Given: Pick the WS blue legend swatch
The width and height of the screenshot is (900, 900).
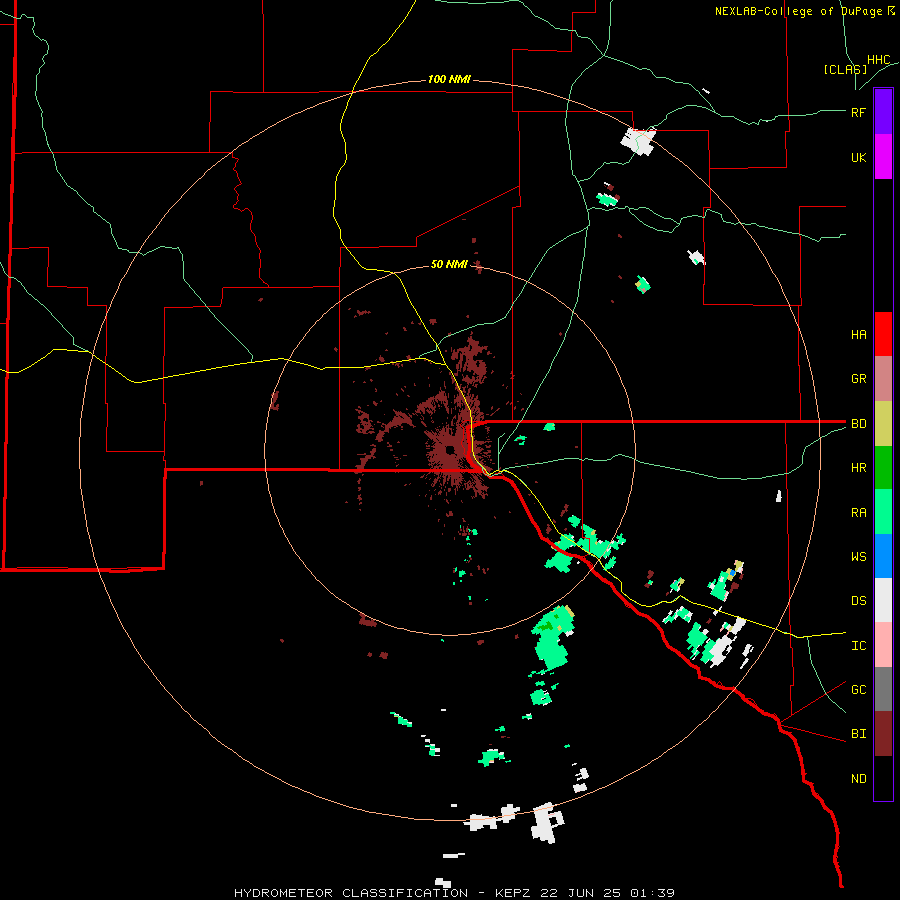Looking at the screenshot, I should click(x=883, y=556).
